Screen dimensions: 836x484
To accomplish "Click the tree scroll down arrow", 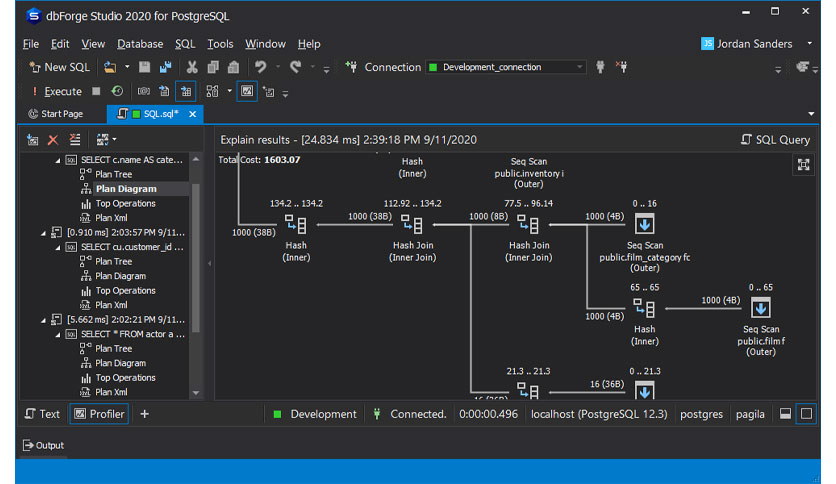I will point(196,393).
